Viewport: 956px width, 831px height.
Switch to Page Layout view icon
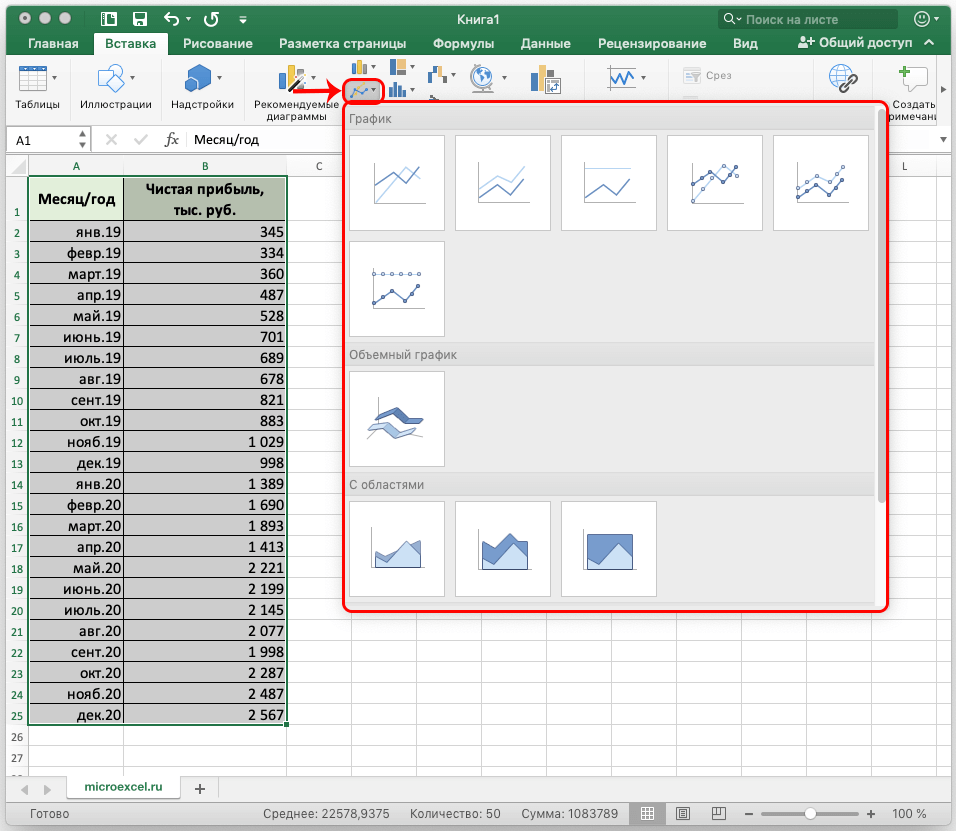coord(683,813)
